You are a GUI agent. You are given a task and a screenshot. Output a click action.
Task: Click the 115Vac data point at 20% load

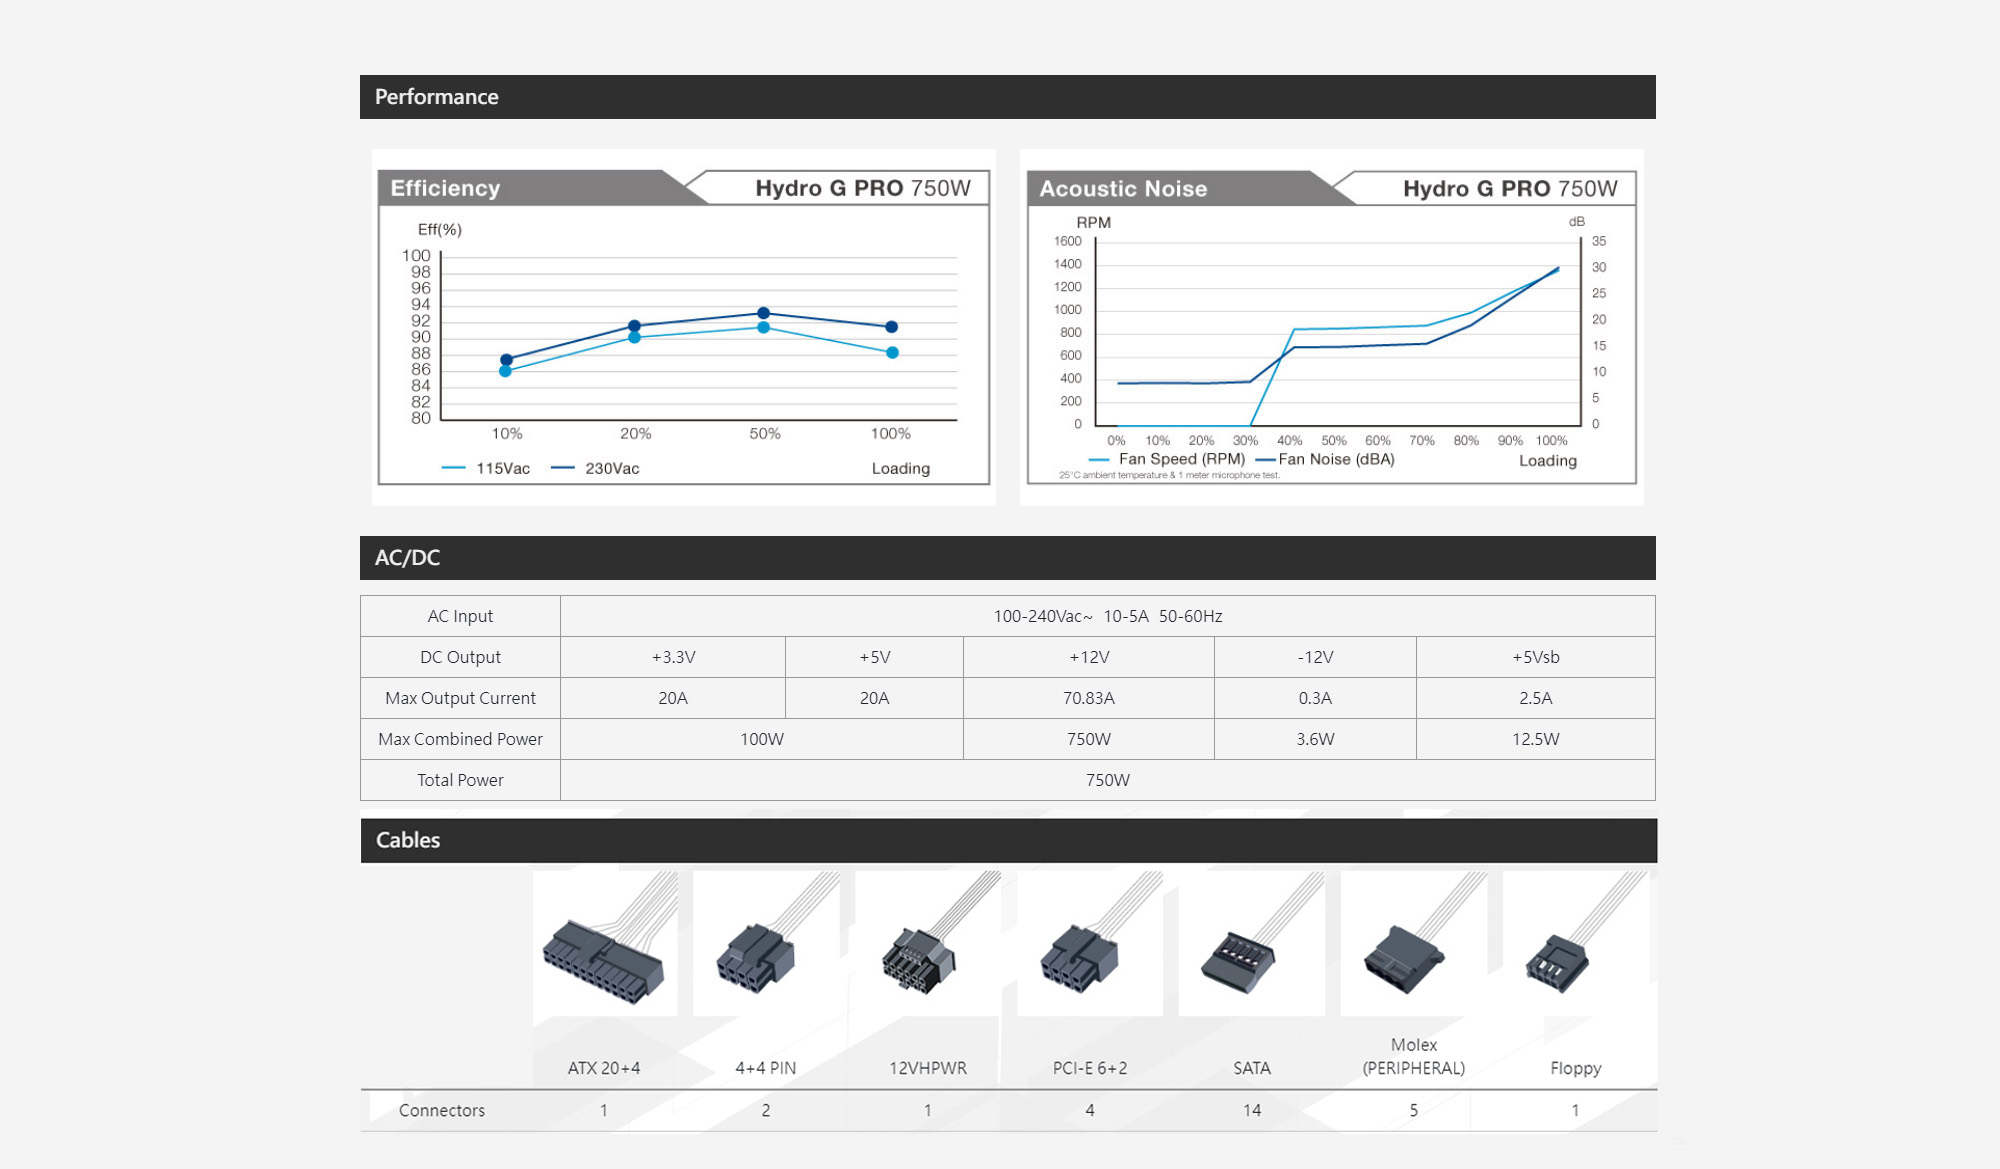tap(634, 338)
